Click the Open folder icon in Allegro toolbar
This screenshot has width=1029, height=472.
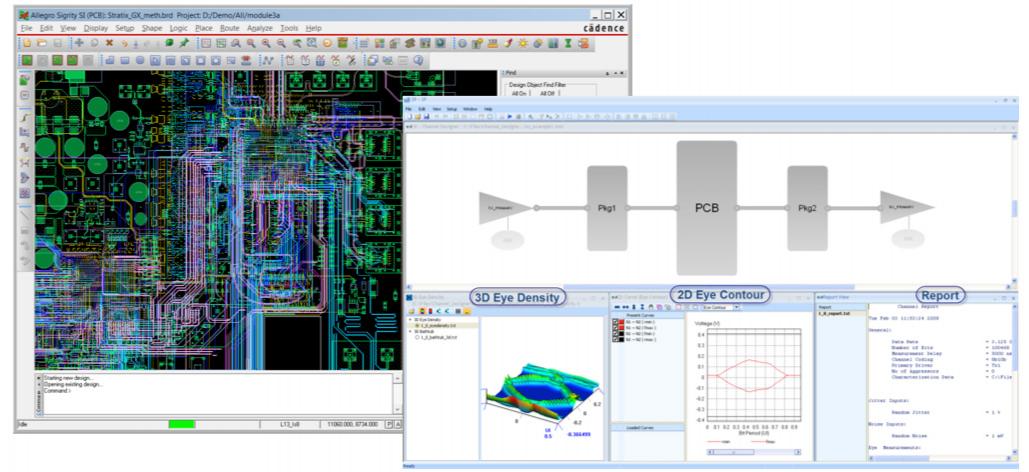click(41, 43)
